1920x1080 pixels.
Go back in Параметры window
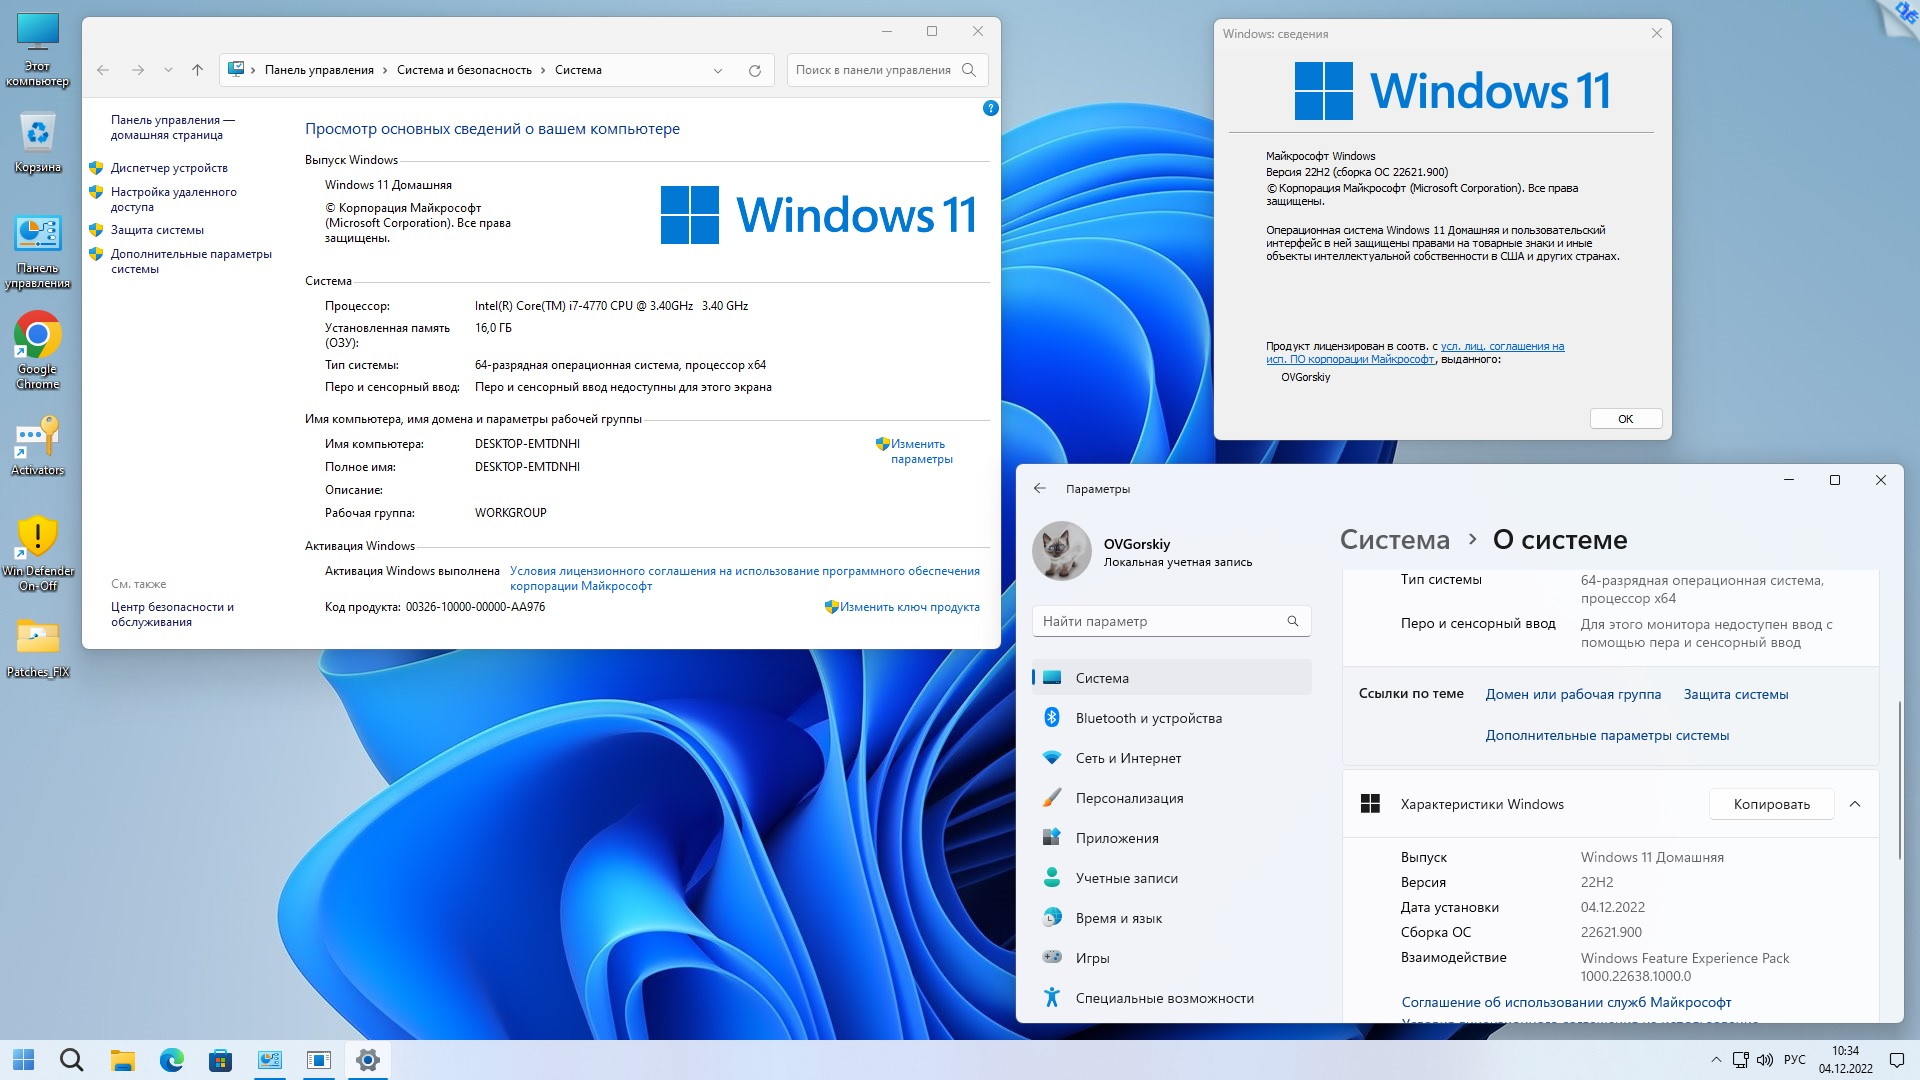[1040, 489]
